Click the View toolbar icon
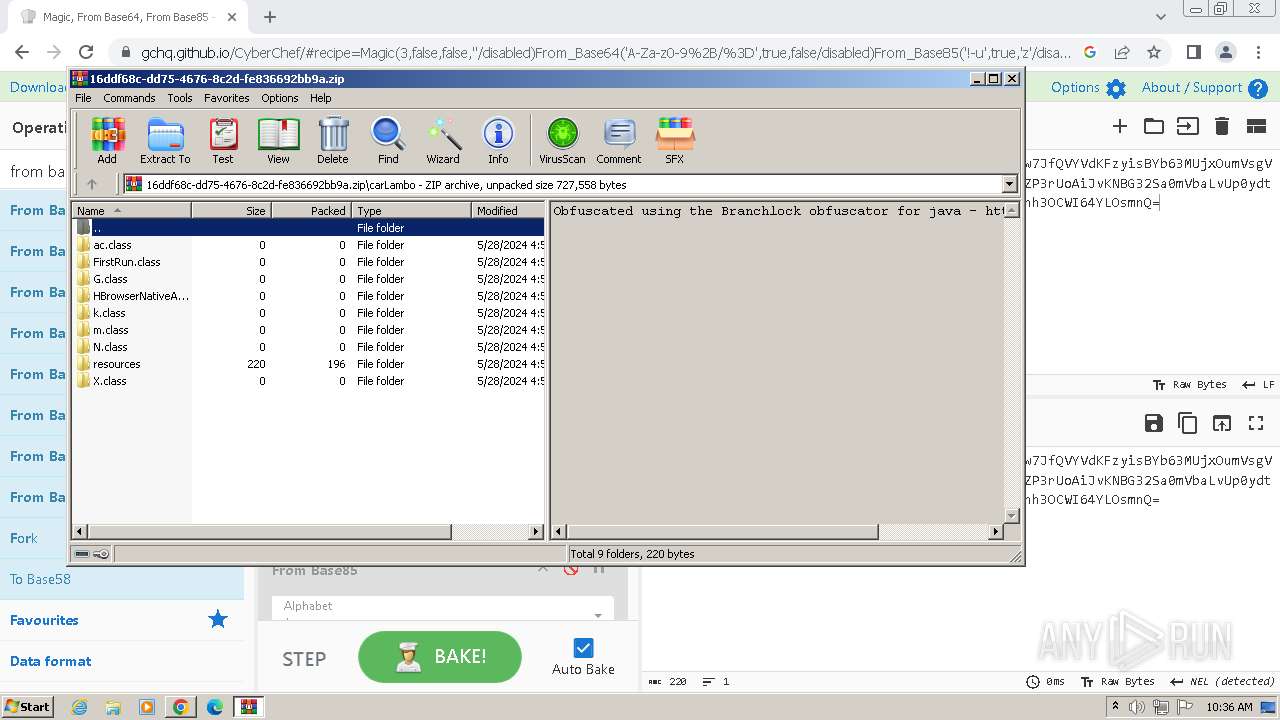This screenshot has width=1280, height=720. click(278, 140)
